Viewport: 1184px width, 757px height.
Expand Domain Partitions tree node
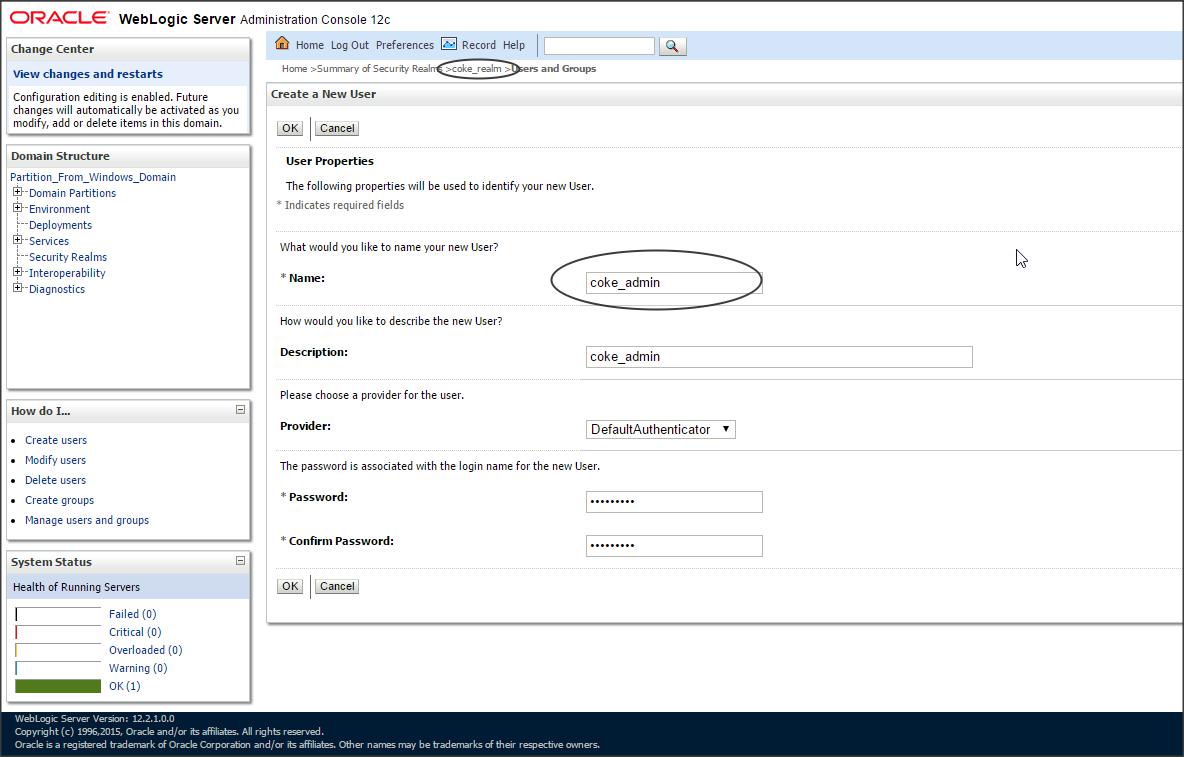click(x=17, y=192)
